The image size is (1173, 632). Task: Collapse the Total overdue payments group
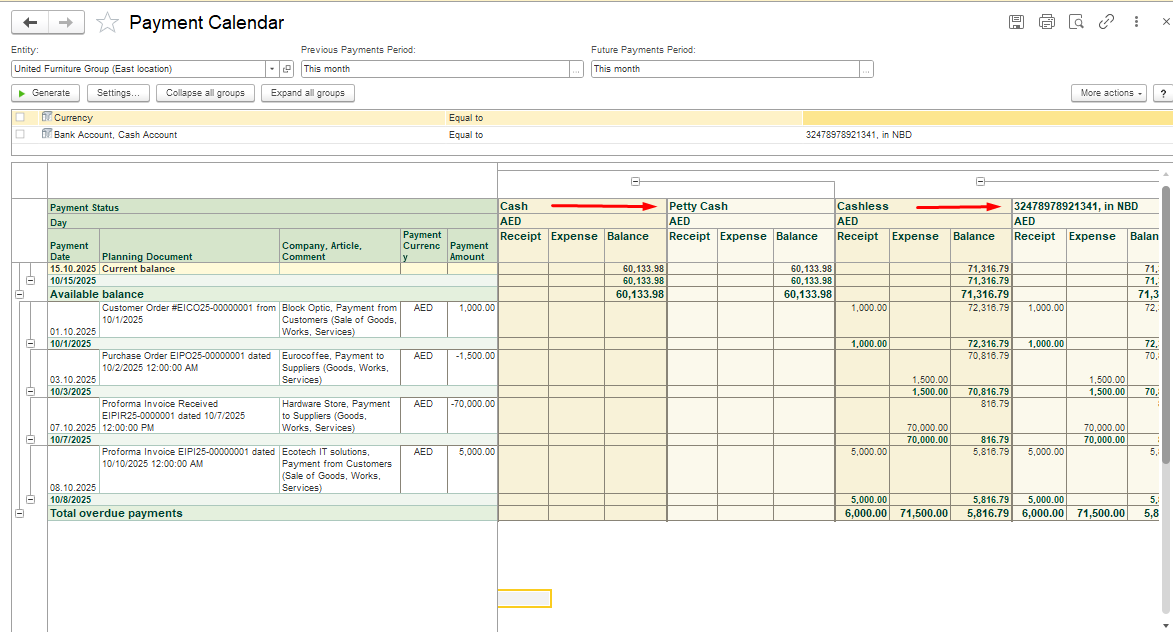[x=19, y=513]
